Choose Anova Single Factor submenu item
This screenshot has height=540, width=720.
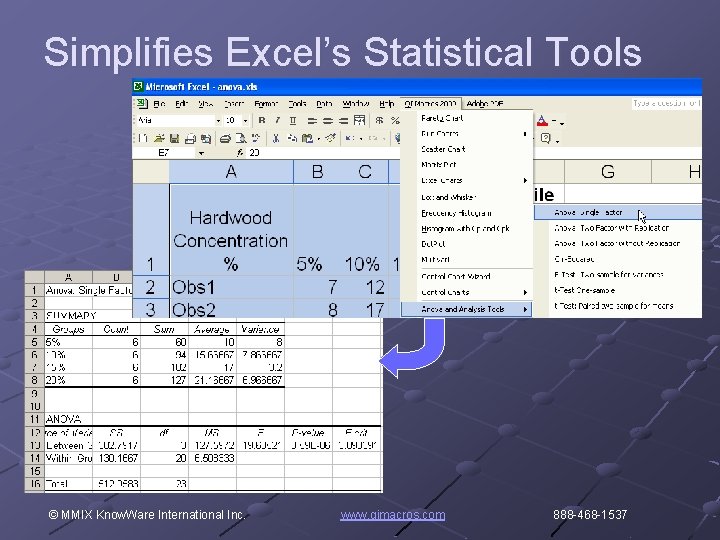618,212
